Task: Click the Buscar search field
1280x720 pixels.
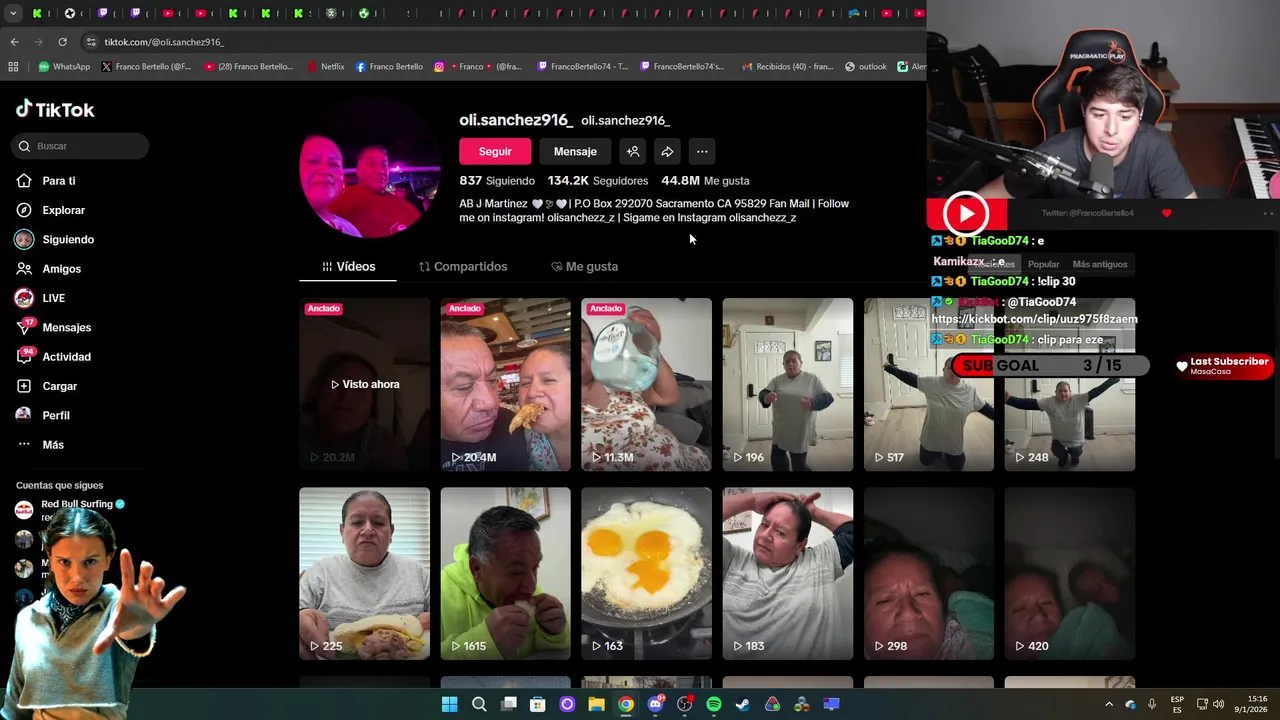Action: tap(82, 146)
